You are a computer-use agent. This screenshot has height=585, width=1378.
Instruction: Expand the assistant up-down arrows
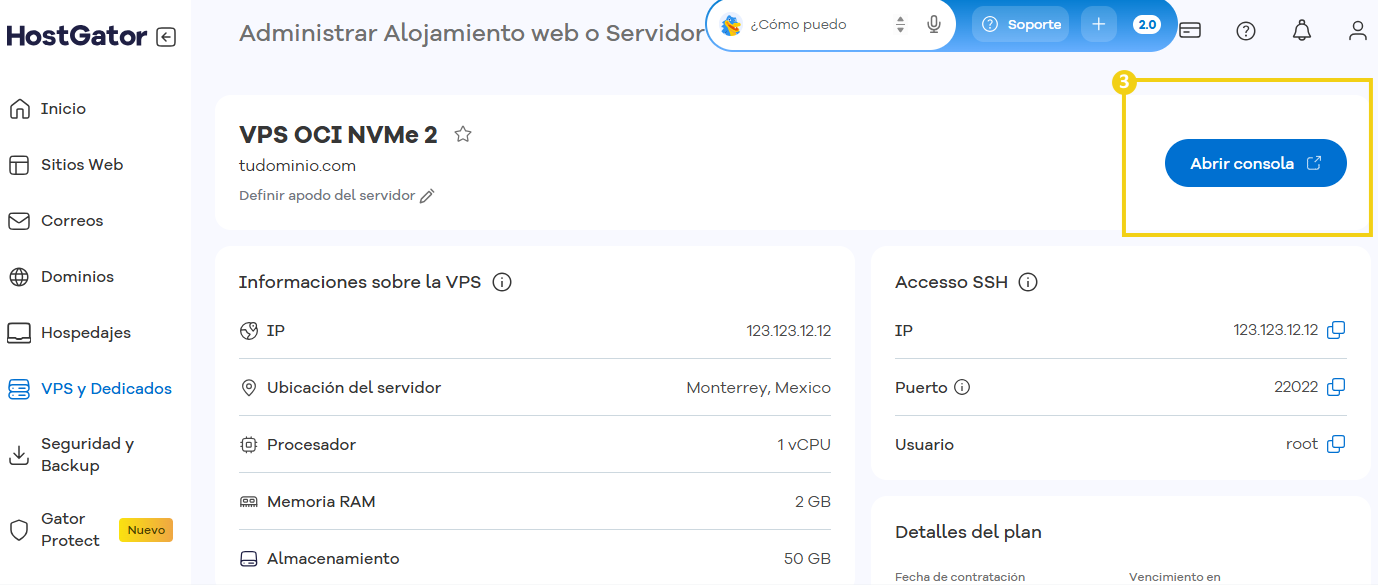click(x=901, y=25)
